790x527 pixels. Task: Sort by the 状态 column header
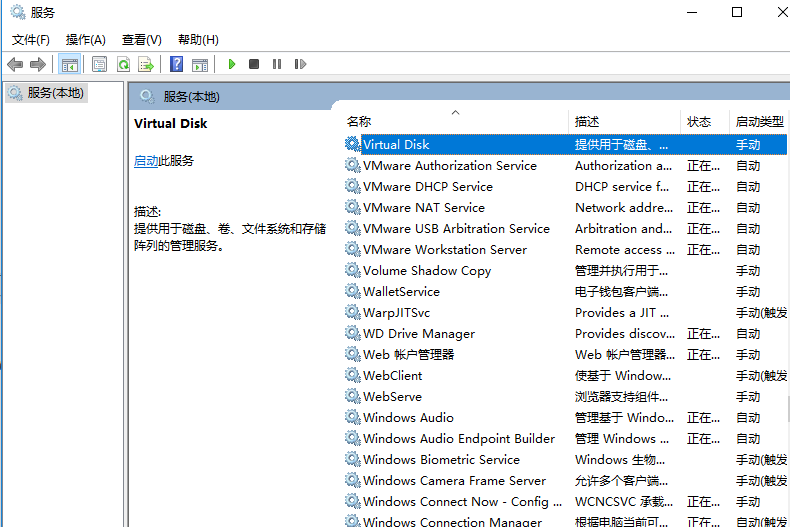coord(704,121)
